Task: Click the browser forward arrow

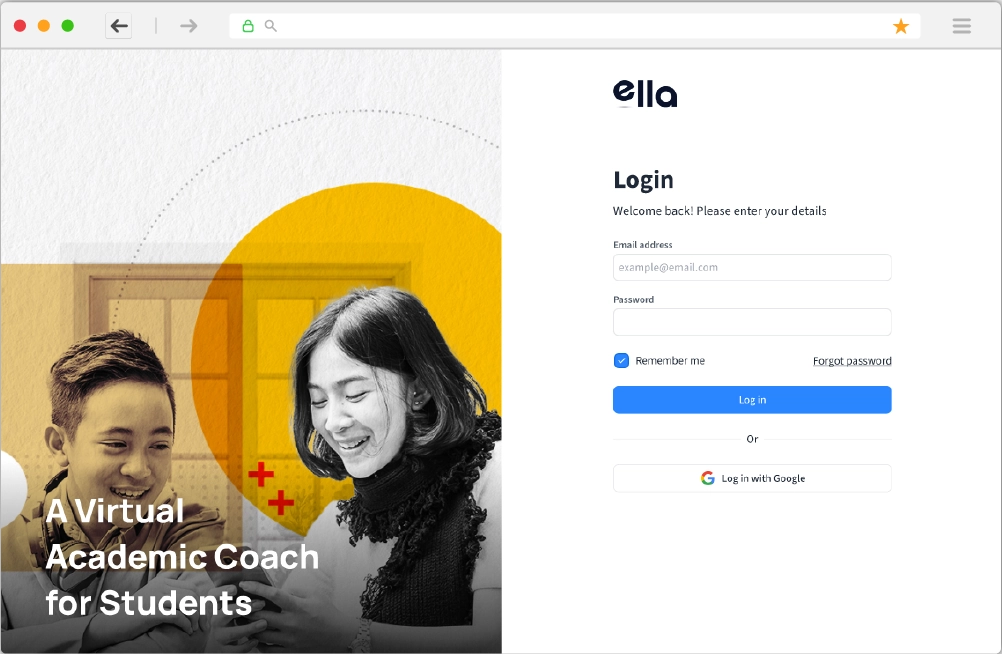Action: [x=189, y=26]
